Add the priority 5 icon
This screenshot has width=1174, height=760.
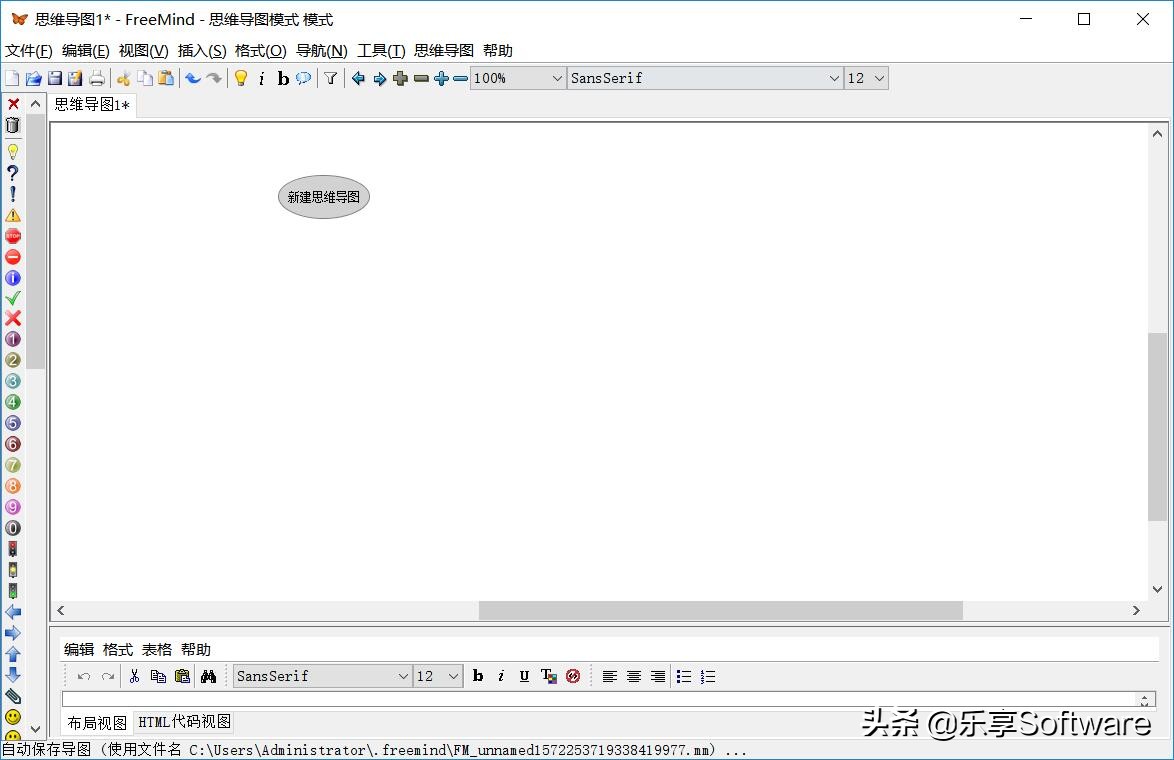pyautogui.click(x=13, y=423)
